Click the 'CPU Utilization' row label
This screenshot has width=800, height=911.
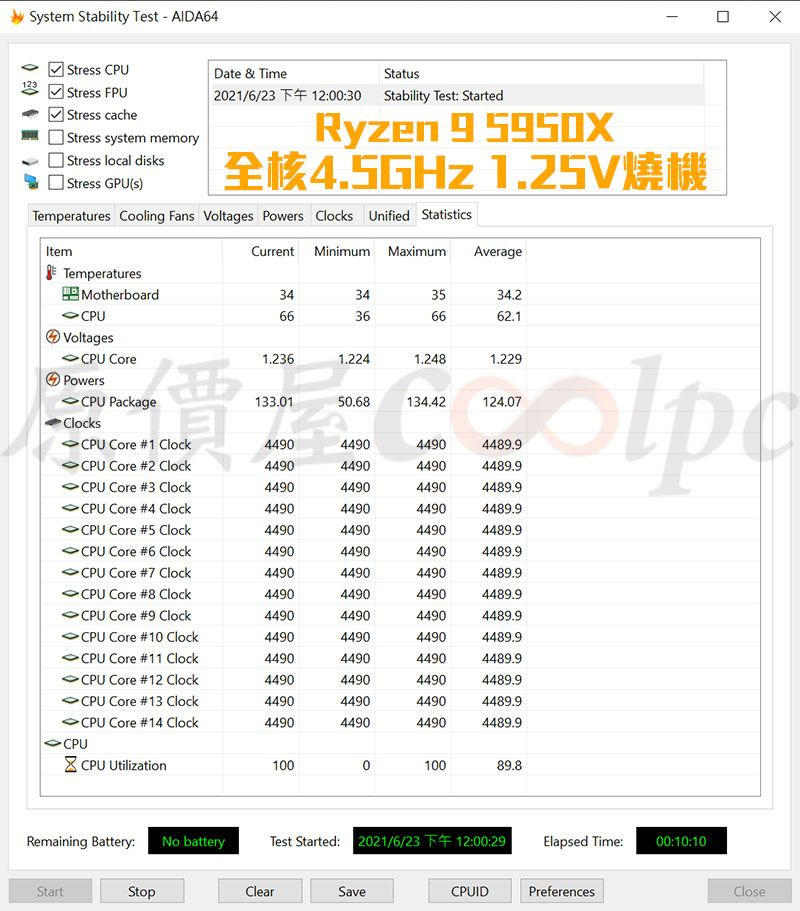tap(124, 765)
